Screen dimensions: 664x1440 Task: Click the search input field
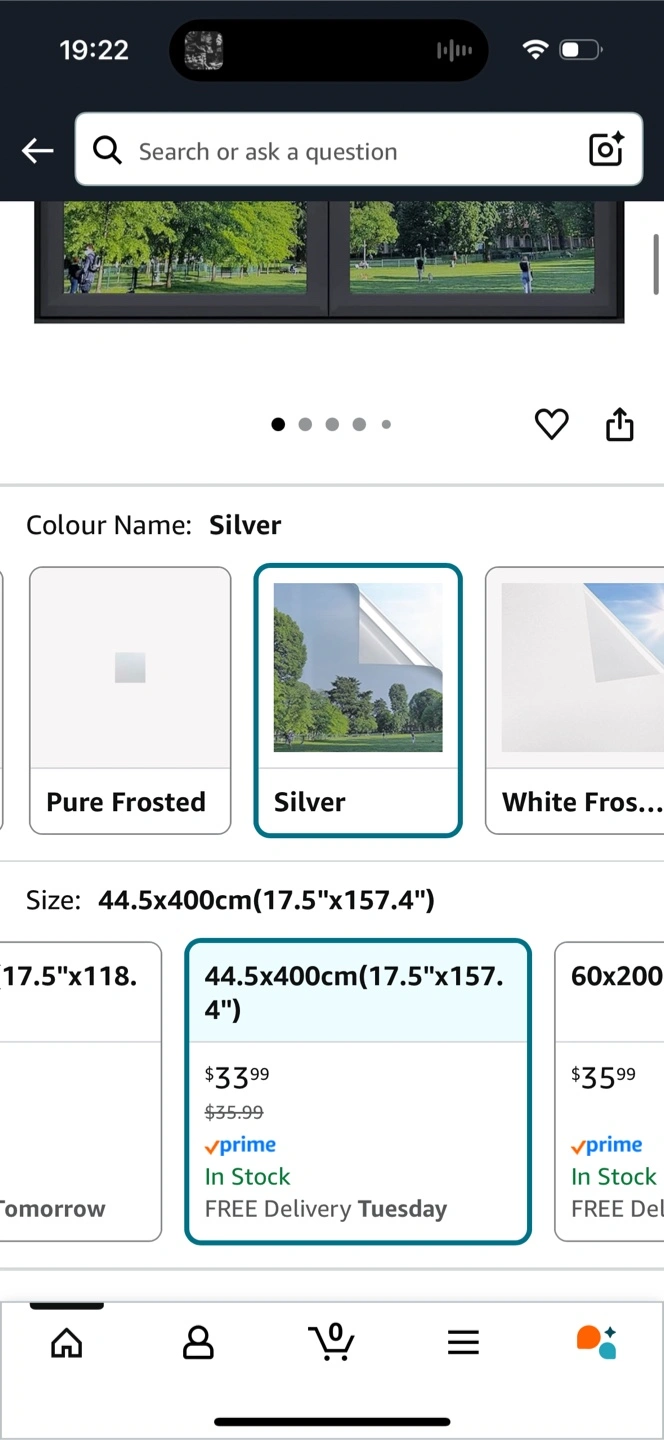(x=340, y=151)
